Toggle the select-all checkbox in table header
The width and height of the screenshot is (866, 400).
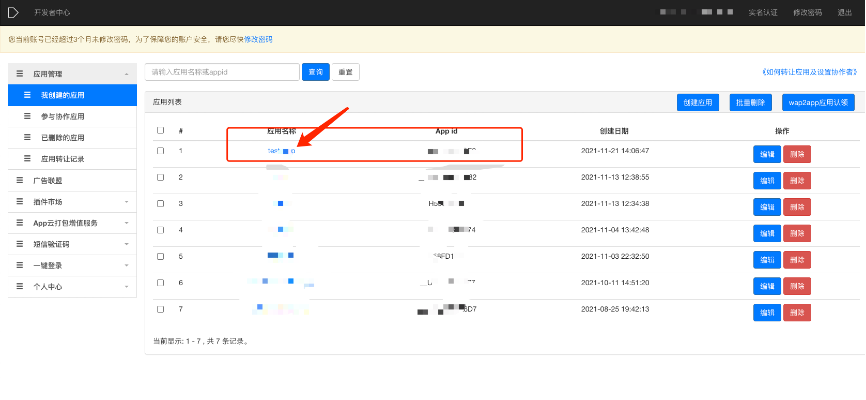pyautogui.click(x=161, y=131)
